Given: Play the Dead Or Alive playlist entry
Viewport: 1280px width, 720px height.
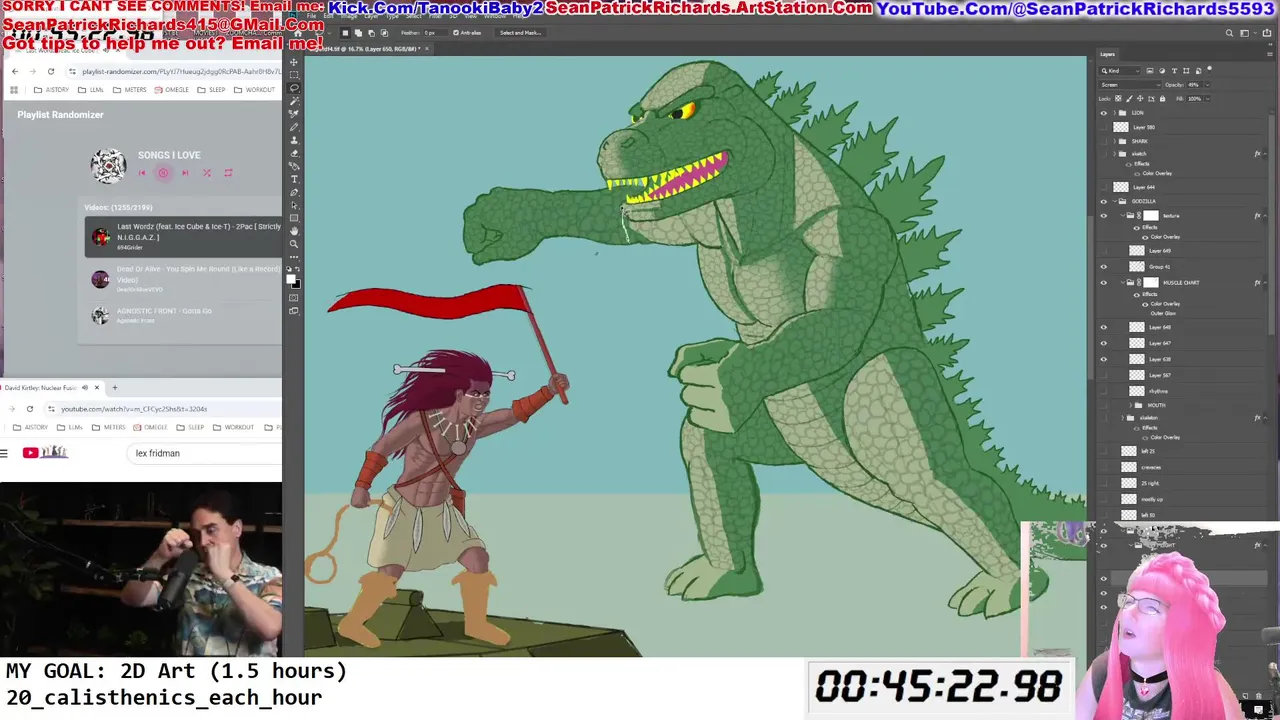Looking at the screenshot, I should click(x=183, y=279).
